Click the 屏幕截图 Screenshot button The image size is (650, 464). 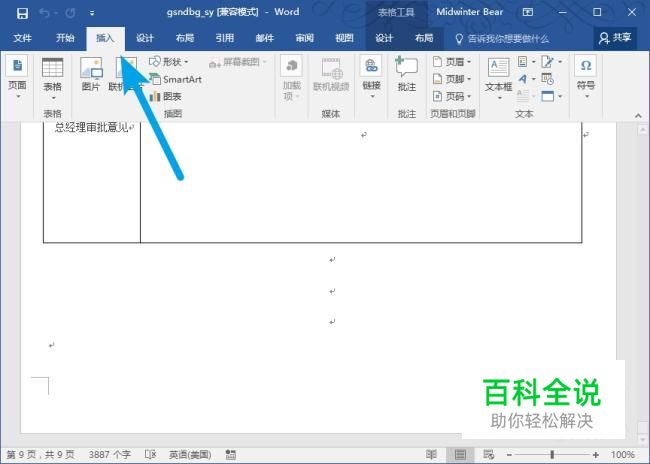[x=238, y=62]
